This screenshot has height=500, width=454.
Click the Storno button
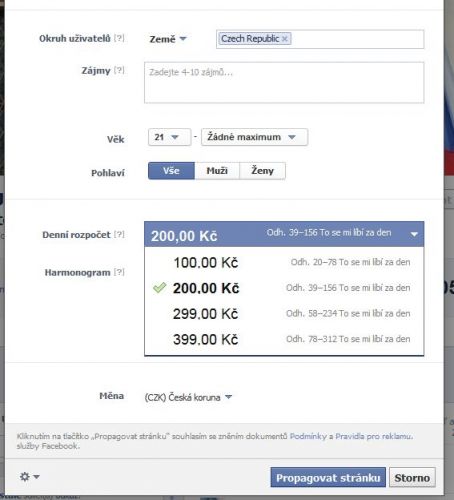pos(412,477)
